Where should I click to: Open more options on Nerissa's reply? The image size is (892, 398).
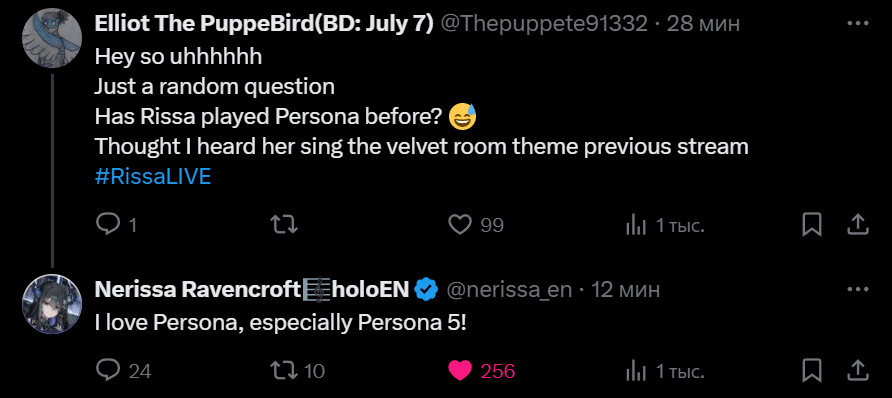tap(857, 289)
